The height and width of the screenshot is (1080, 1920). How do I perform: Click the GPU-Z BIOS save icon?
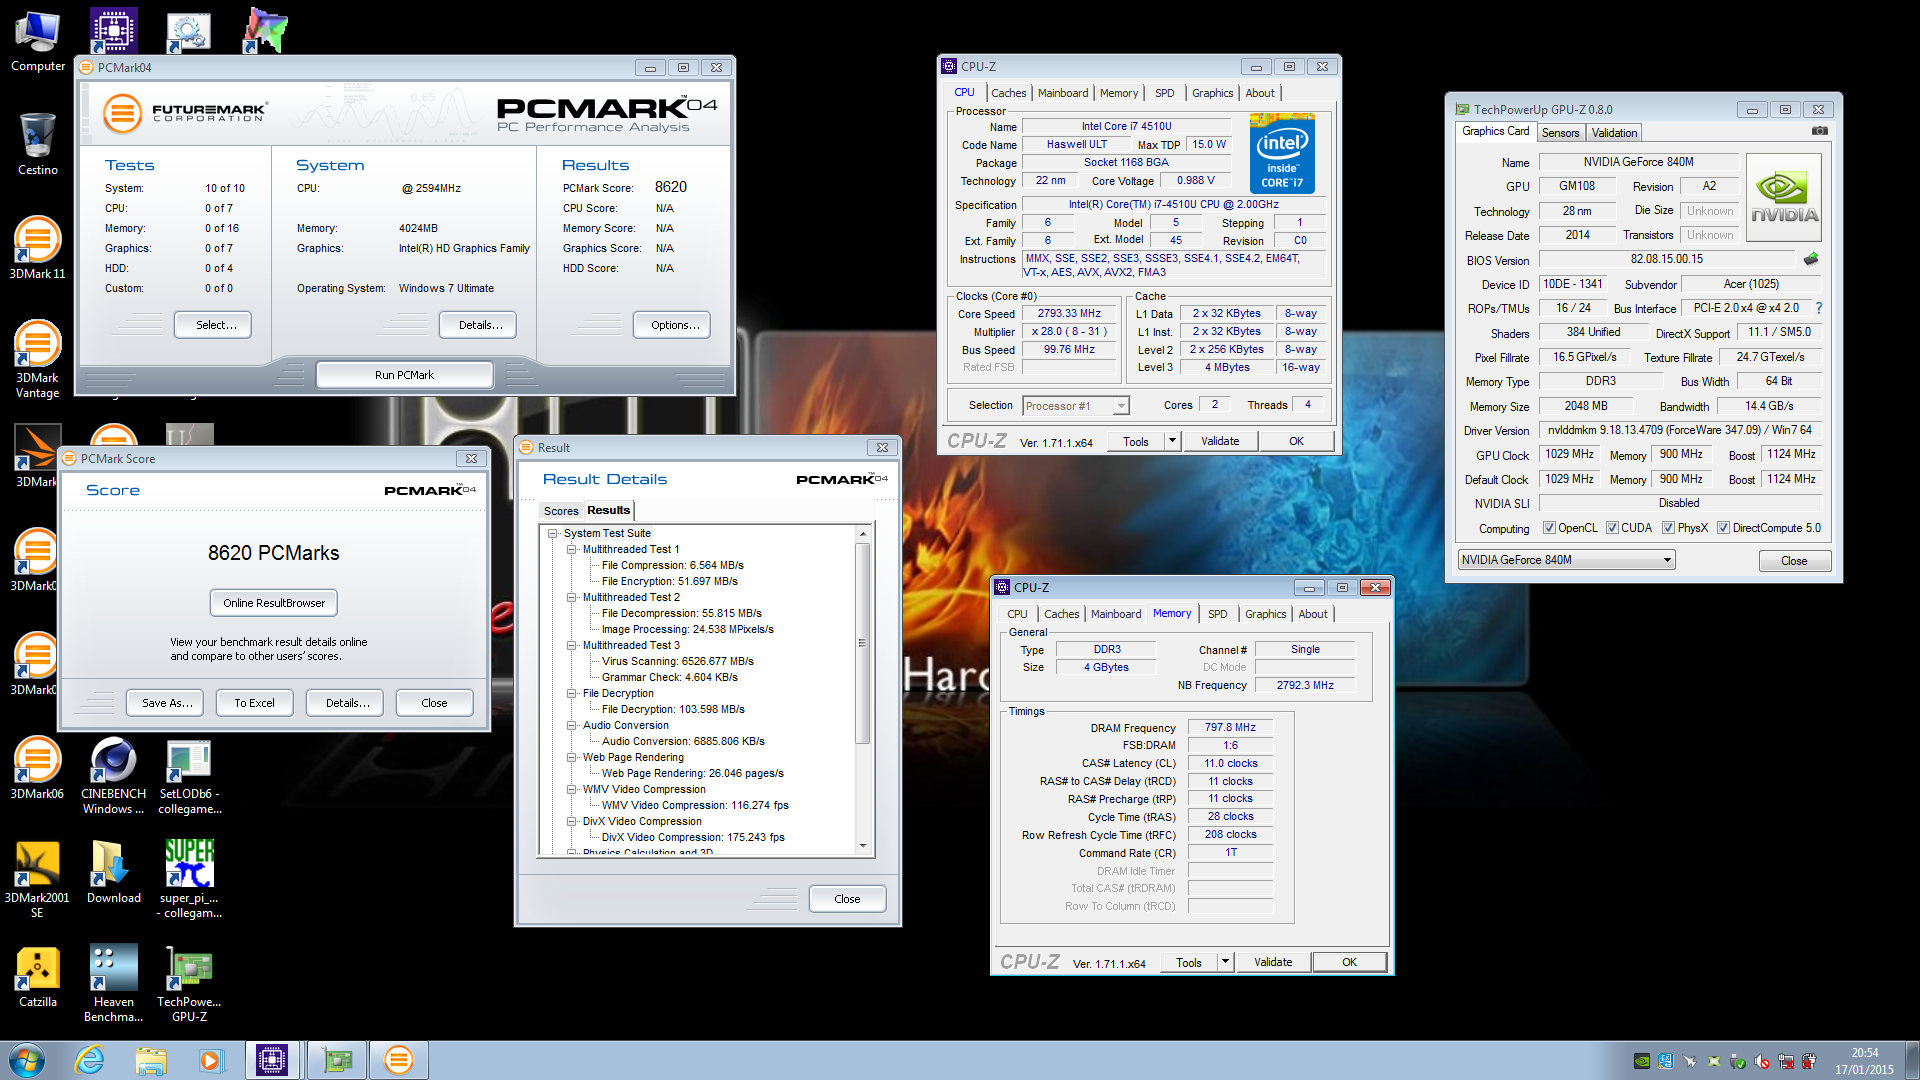click(1811, 259)
